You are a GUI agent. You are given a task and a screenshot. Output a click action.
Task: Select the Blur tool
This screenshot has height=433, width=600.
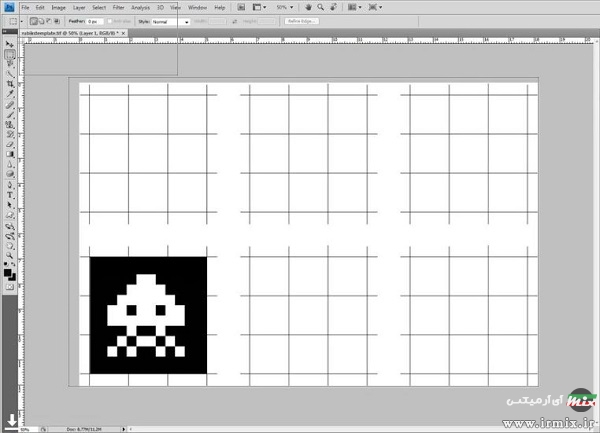[x=10, y=164]
